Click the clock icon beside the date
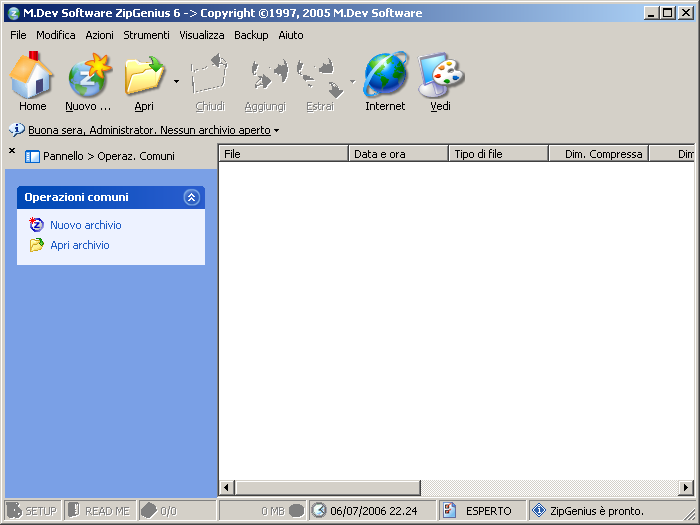This screenshot has width=700, height=525. (x=319, y=510)
